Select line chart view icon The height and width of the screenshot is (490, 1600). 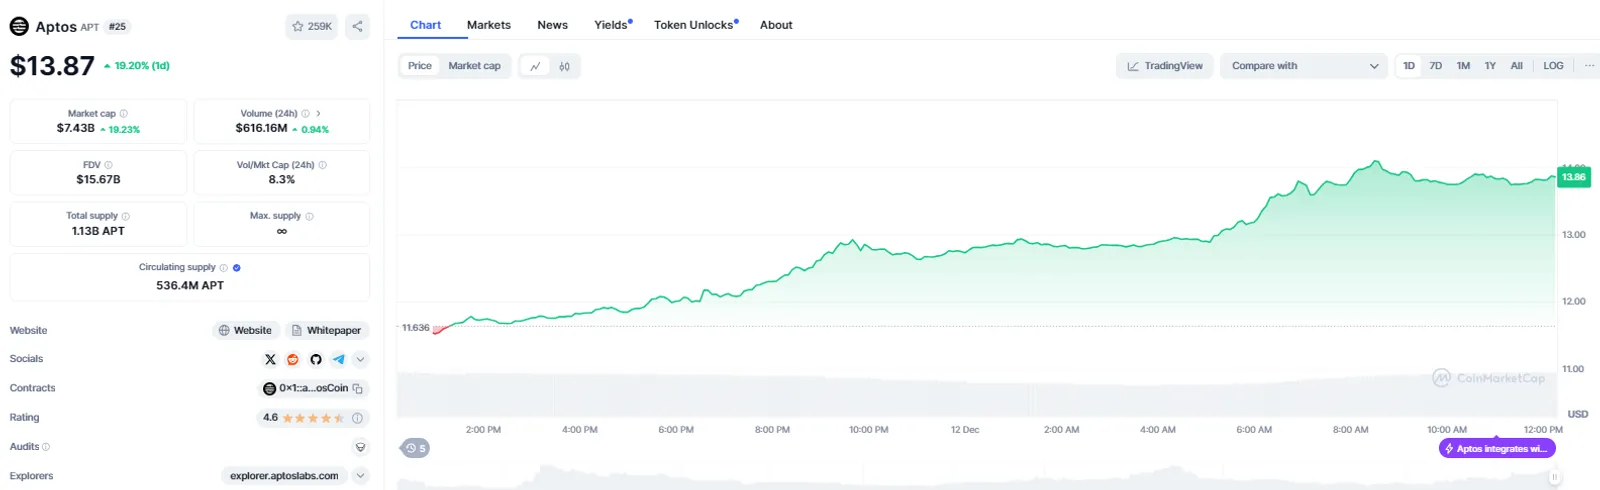pos(535,66)
